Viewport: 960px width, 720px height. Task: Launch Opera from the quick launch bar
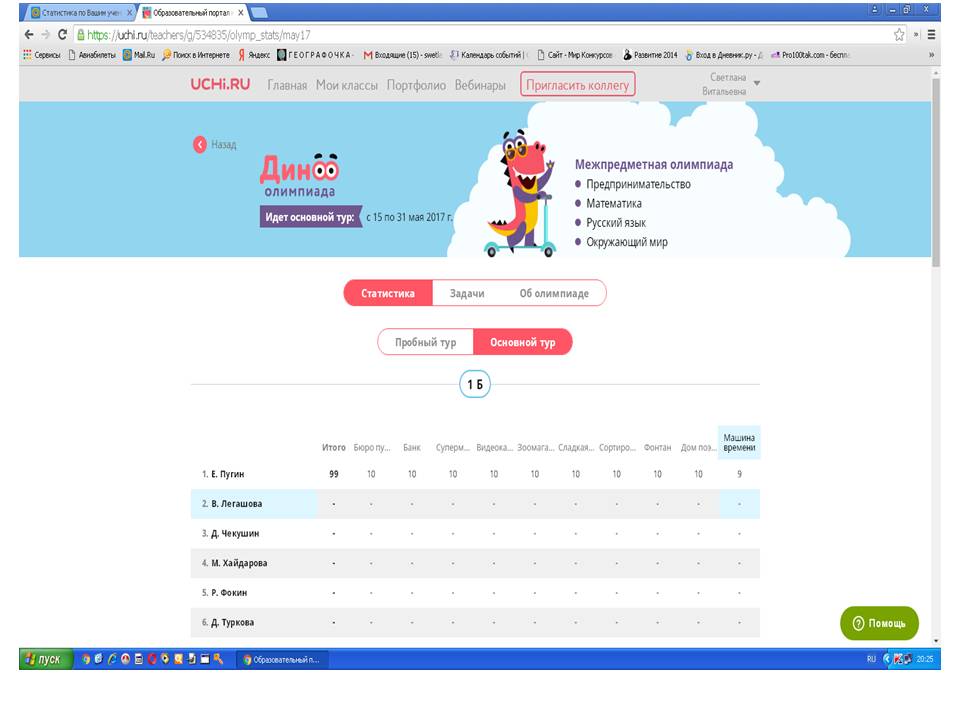coord(151,659)
